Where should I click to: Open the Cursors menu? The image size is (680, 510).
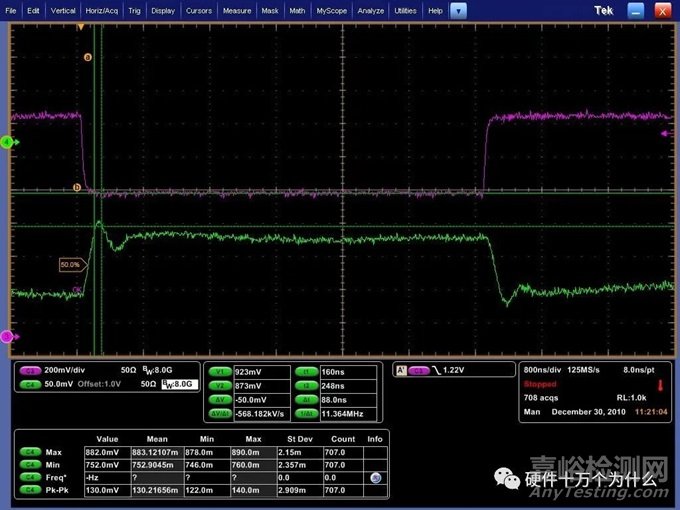pyautogui.click(x=199, y=10)
